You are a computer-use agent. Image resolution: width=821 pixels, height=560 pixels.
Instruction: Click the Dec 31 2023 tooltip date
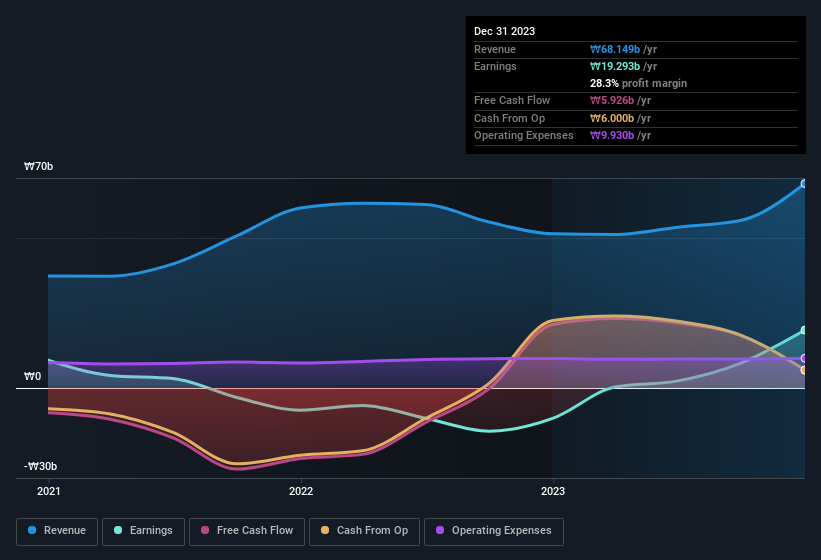click(504, 31)
